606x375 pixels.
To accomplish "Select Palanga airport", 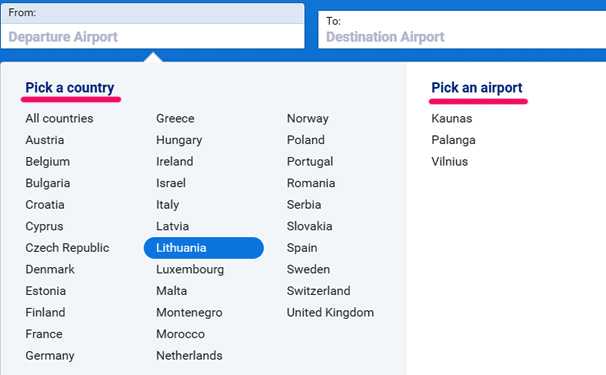I will click(x=453, y=140).
